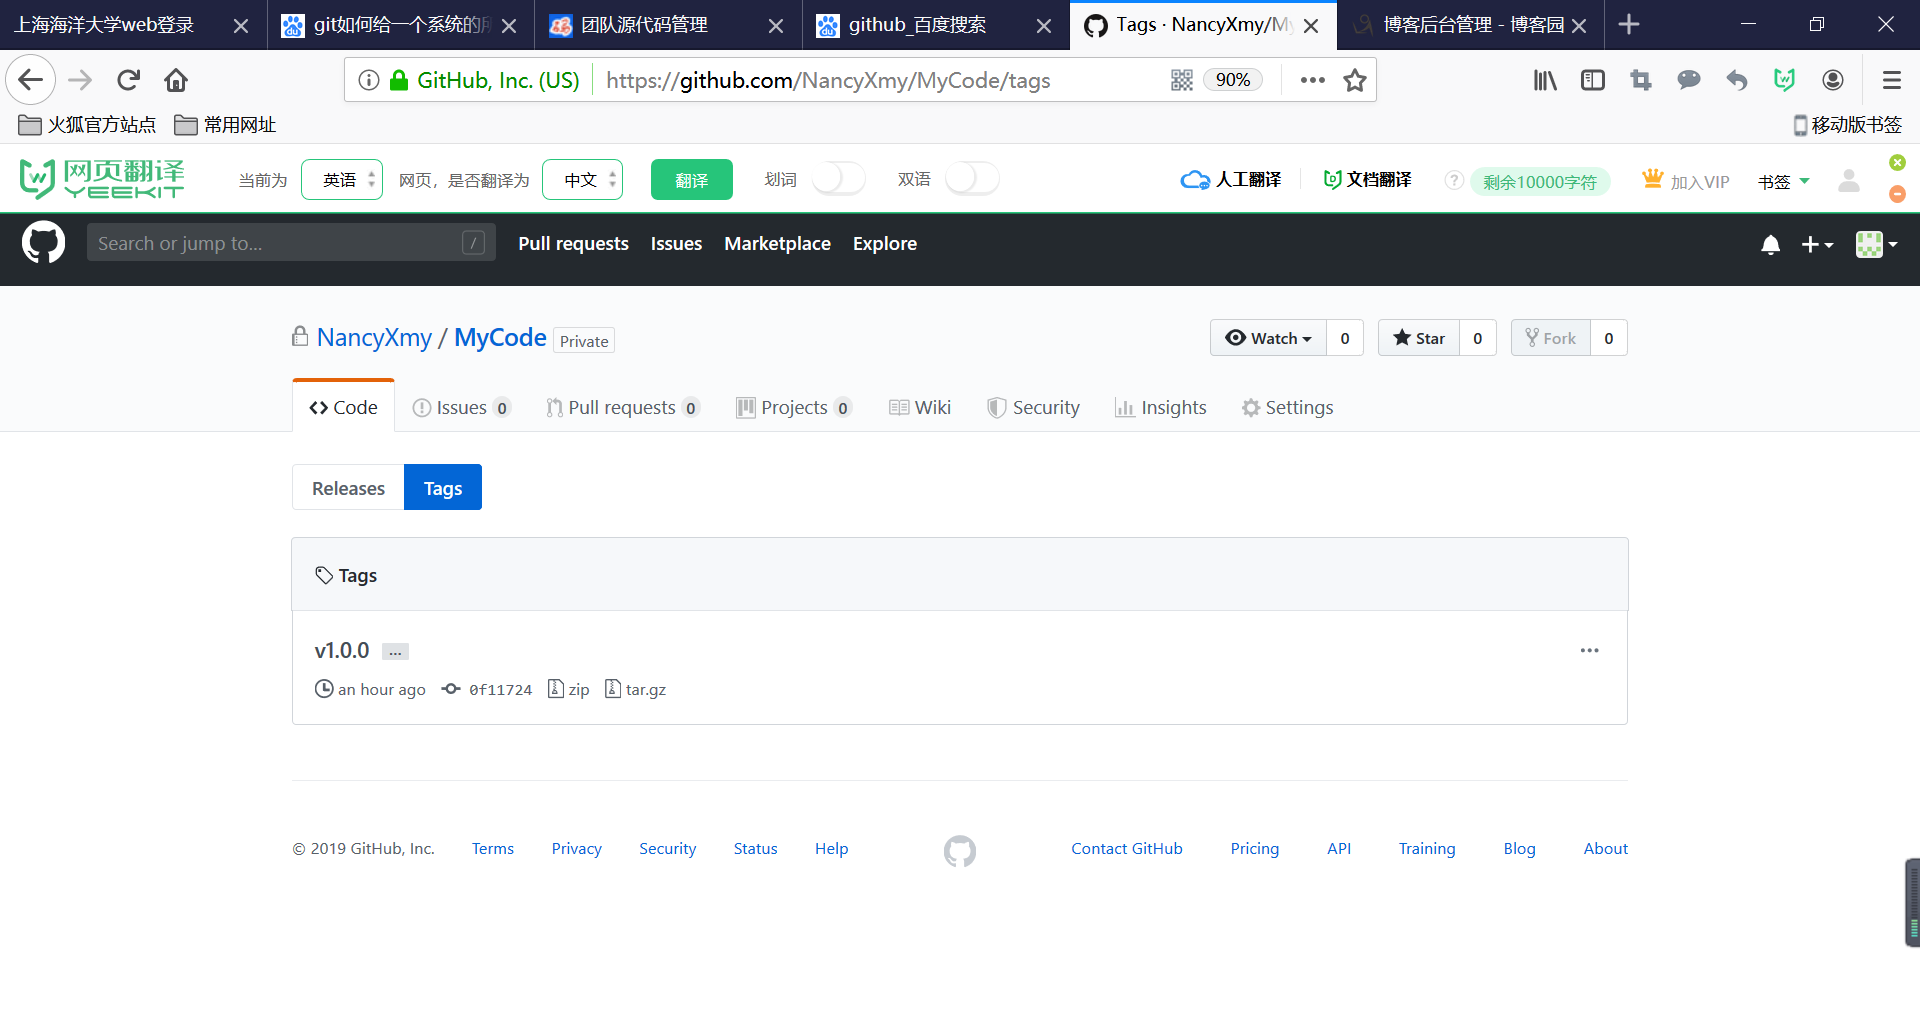
Task: Open the v1.0.0 tag link
Action: [x=342, y=651]
